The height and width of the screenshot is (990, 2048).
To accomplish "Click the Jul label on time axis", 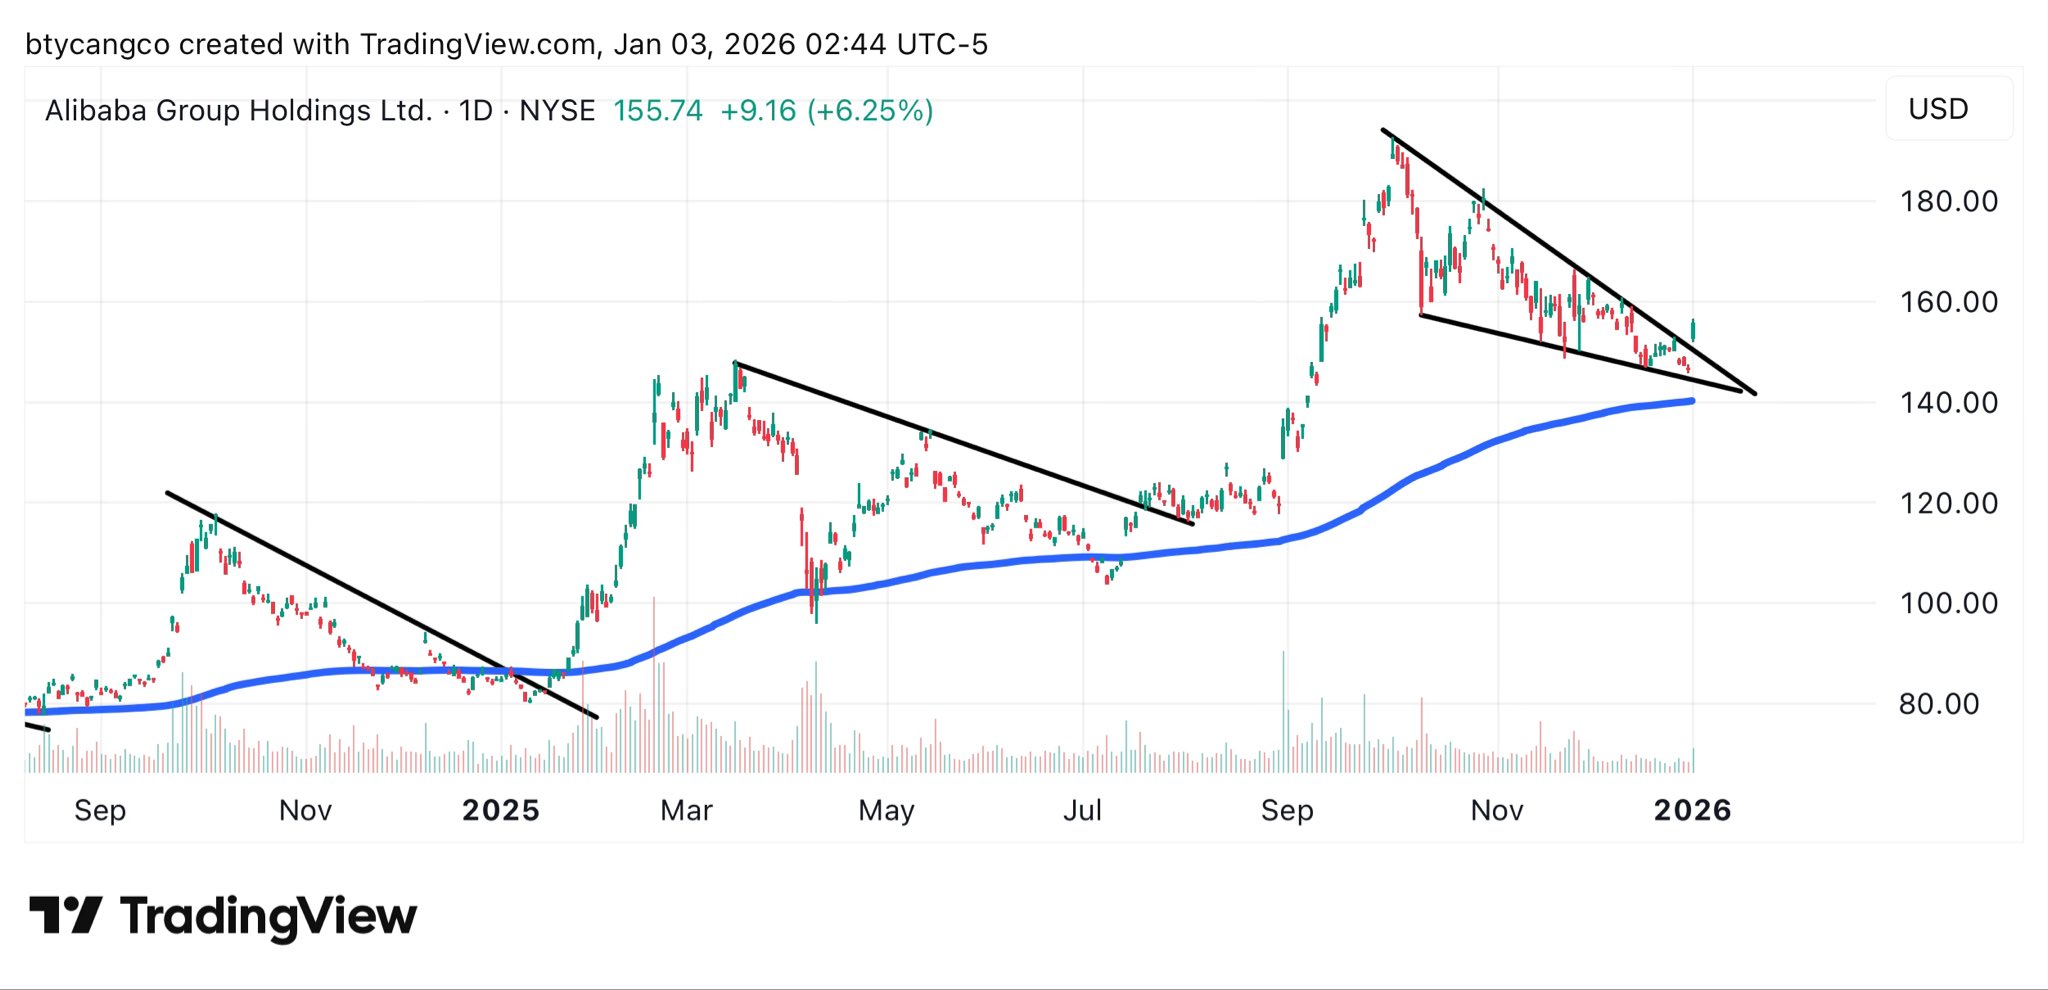I will (1082, 810).
